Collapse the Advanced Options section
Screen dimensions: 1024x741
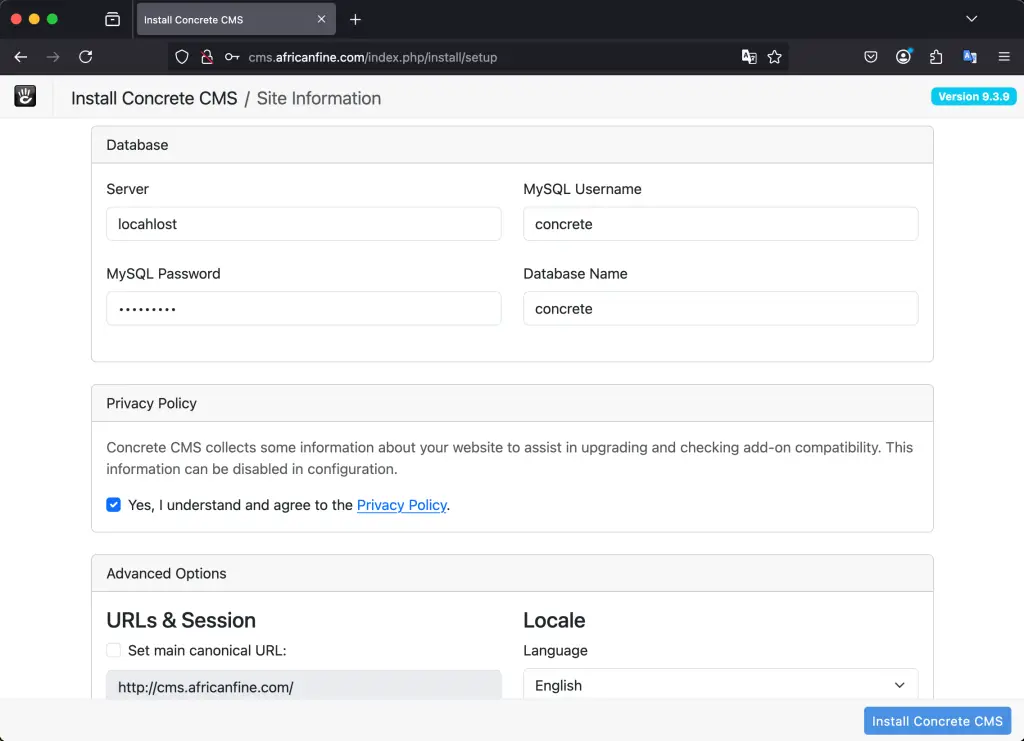tap(166, 573)
